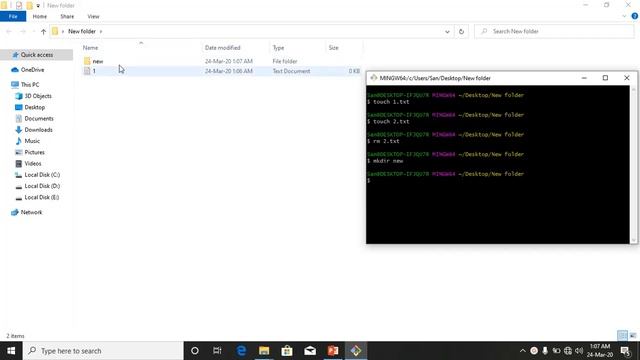The height and width of the screenshot is (360, 640).
Task: Sort by the Type column header
Action: (x=278, y=48)
